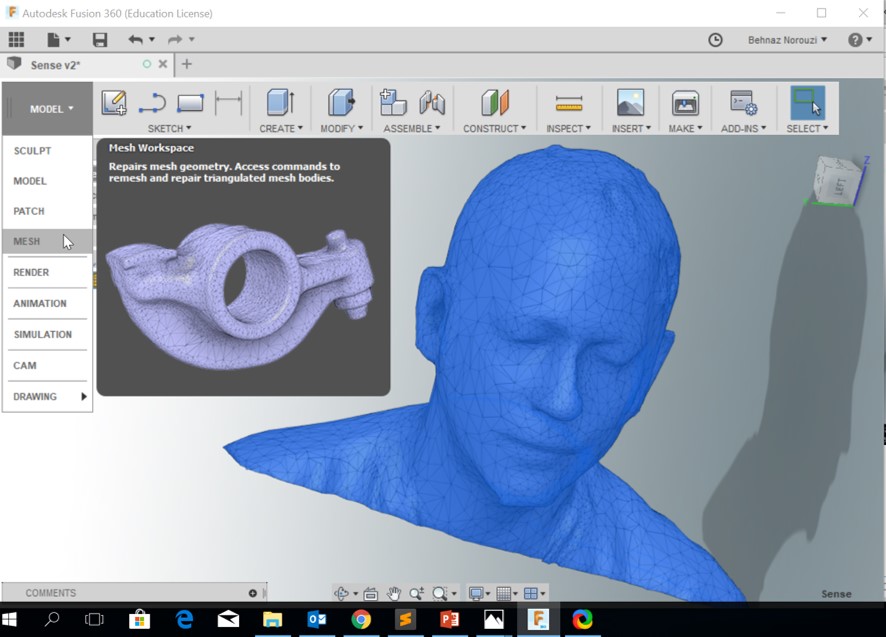Open Grid and Snaps settings

coord(503,593)
